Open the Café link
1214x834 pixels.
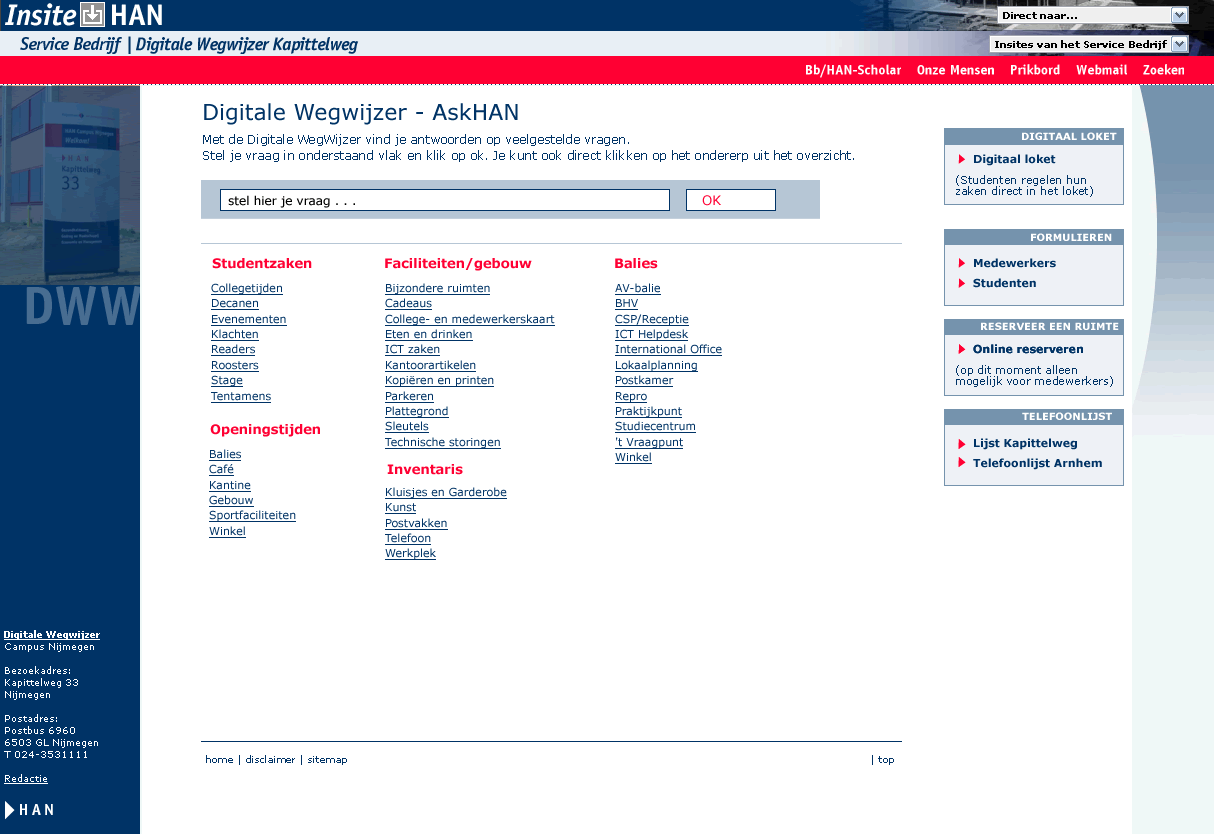click(221, 470)
